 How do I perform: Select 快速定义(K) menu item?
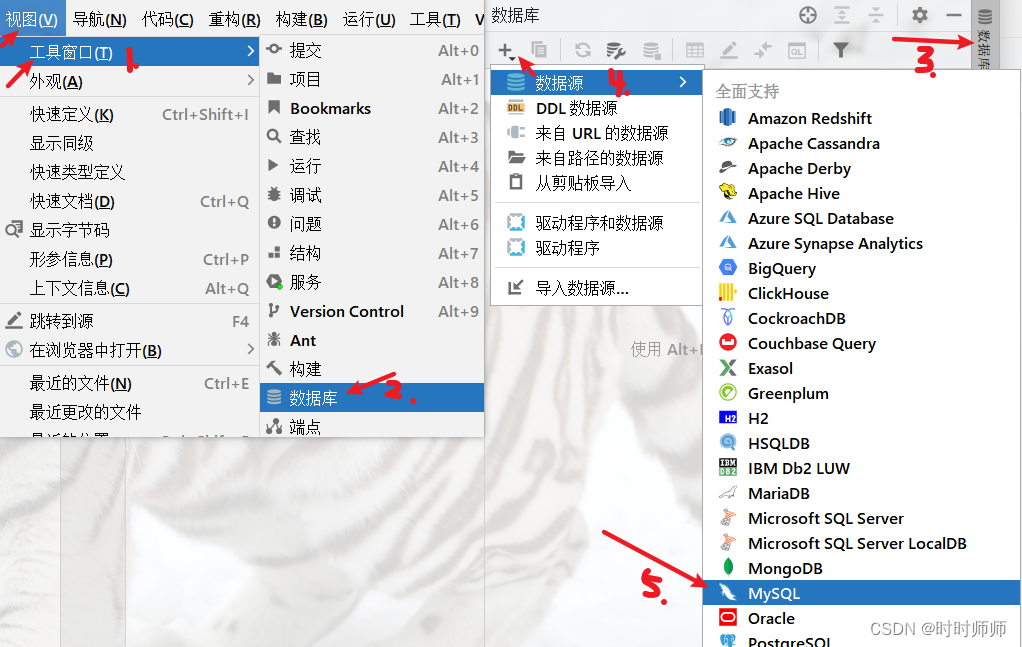click(x=130, y=114)
